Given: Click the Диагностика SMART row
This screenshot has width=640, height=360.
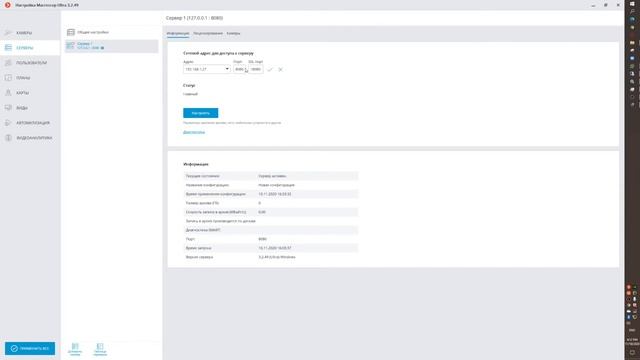Looking at the screenshot, I should pos(271,230).
